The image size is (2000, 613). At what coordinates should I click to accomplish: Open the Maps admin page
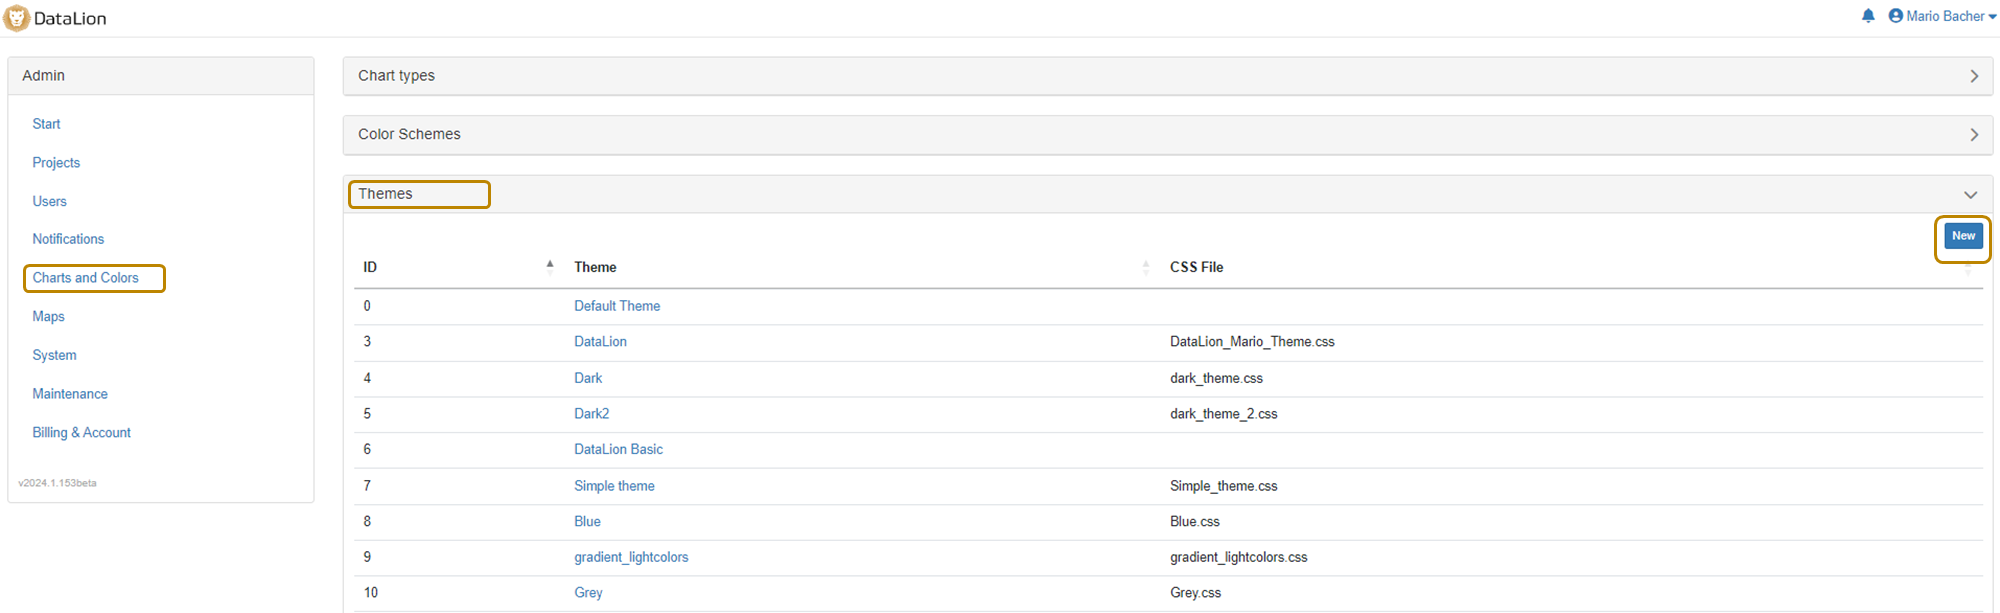tap(48, 317)
